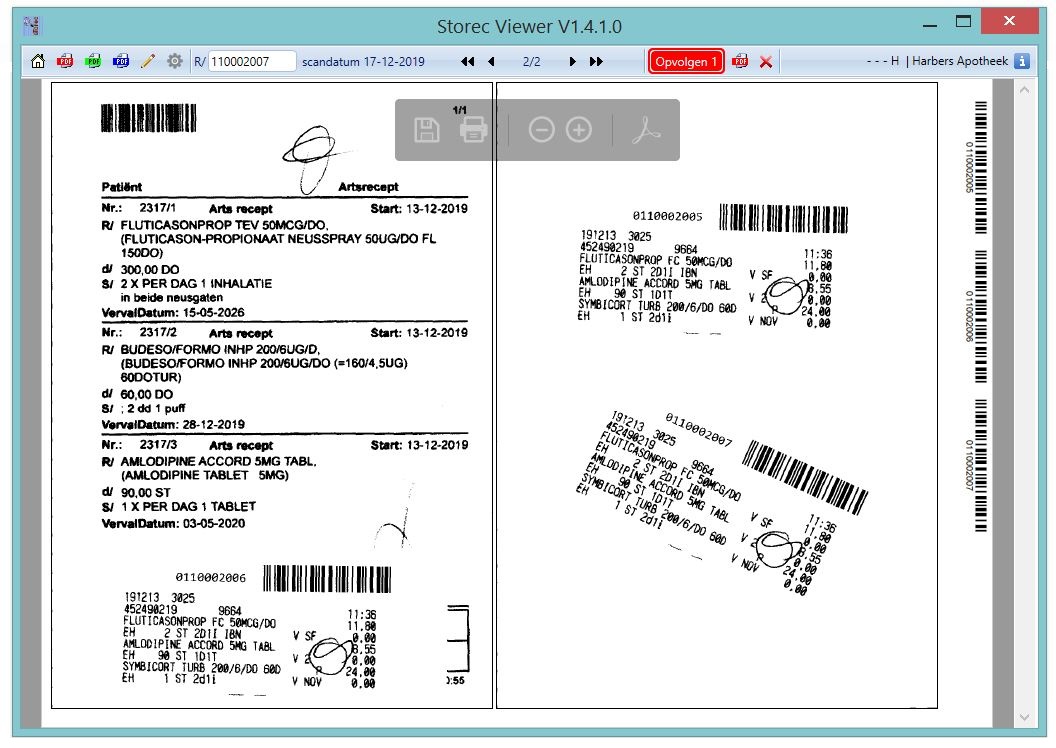Click the red PDF icon beside home
1056x748 pixels.
coord(65,61)
